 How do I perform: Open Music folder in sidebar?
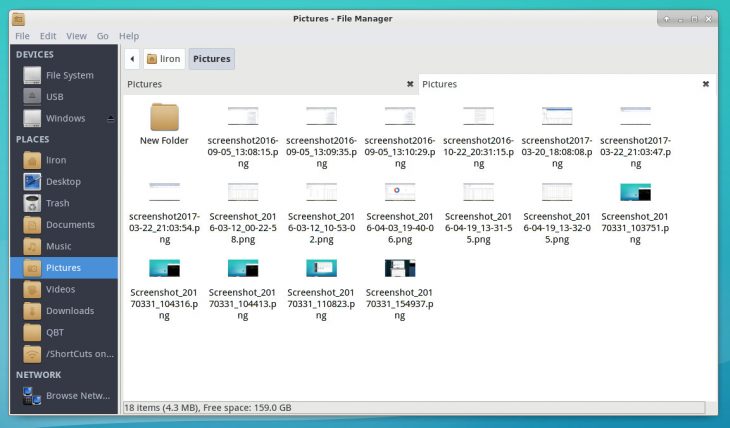(x=64, y=246)
